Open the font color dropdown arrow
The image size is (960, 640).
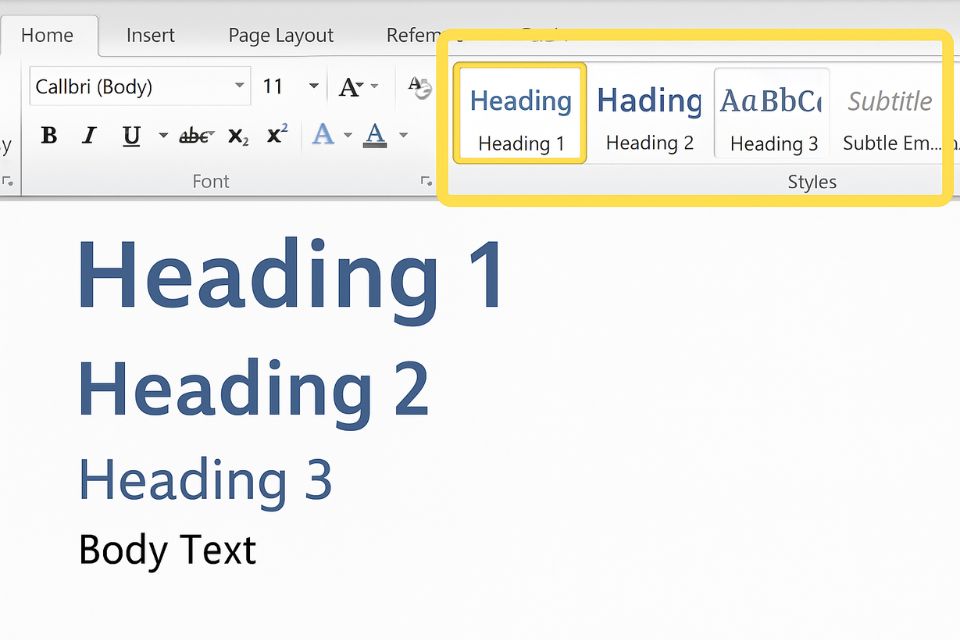click(403, 136)
